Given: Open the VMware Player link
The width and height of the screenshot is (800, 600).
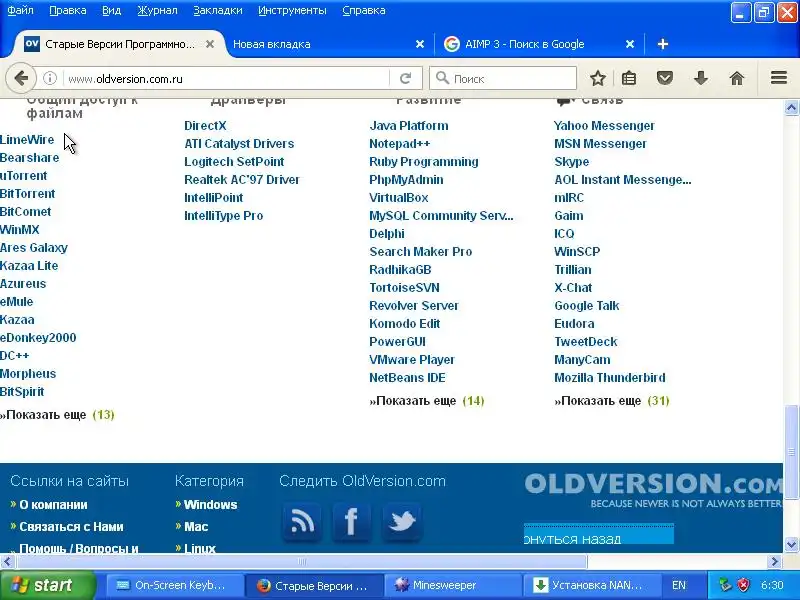Looking at the screenshot, I should click(x=412, y=360).
